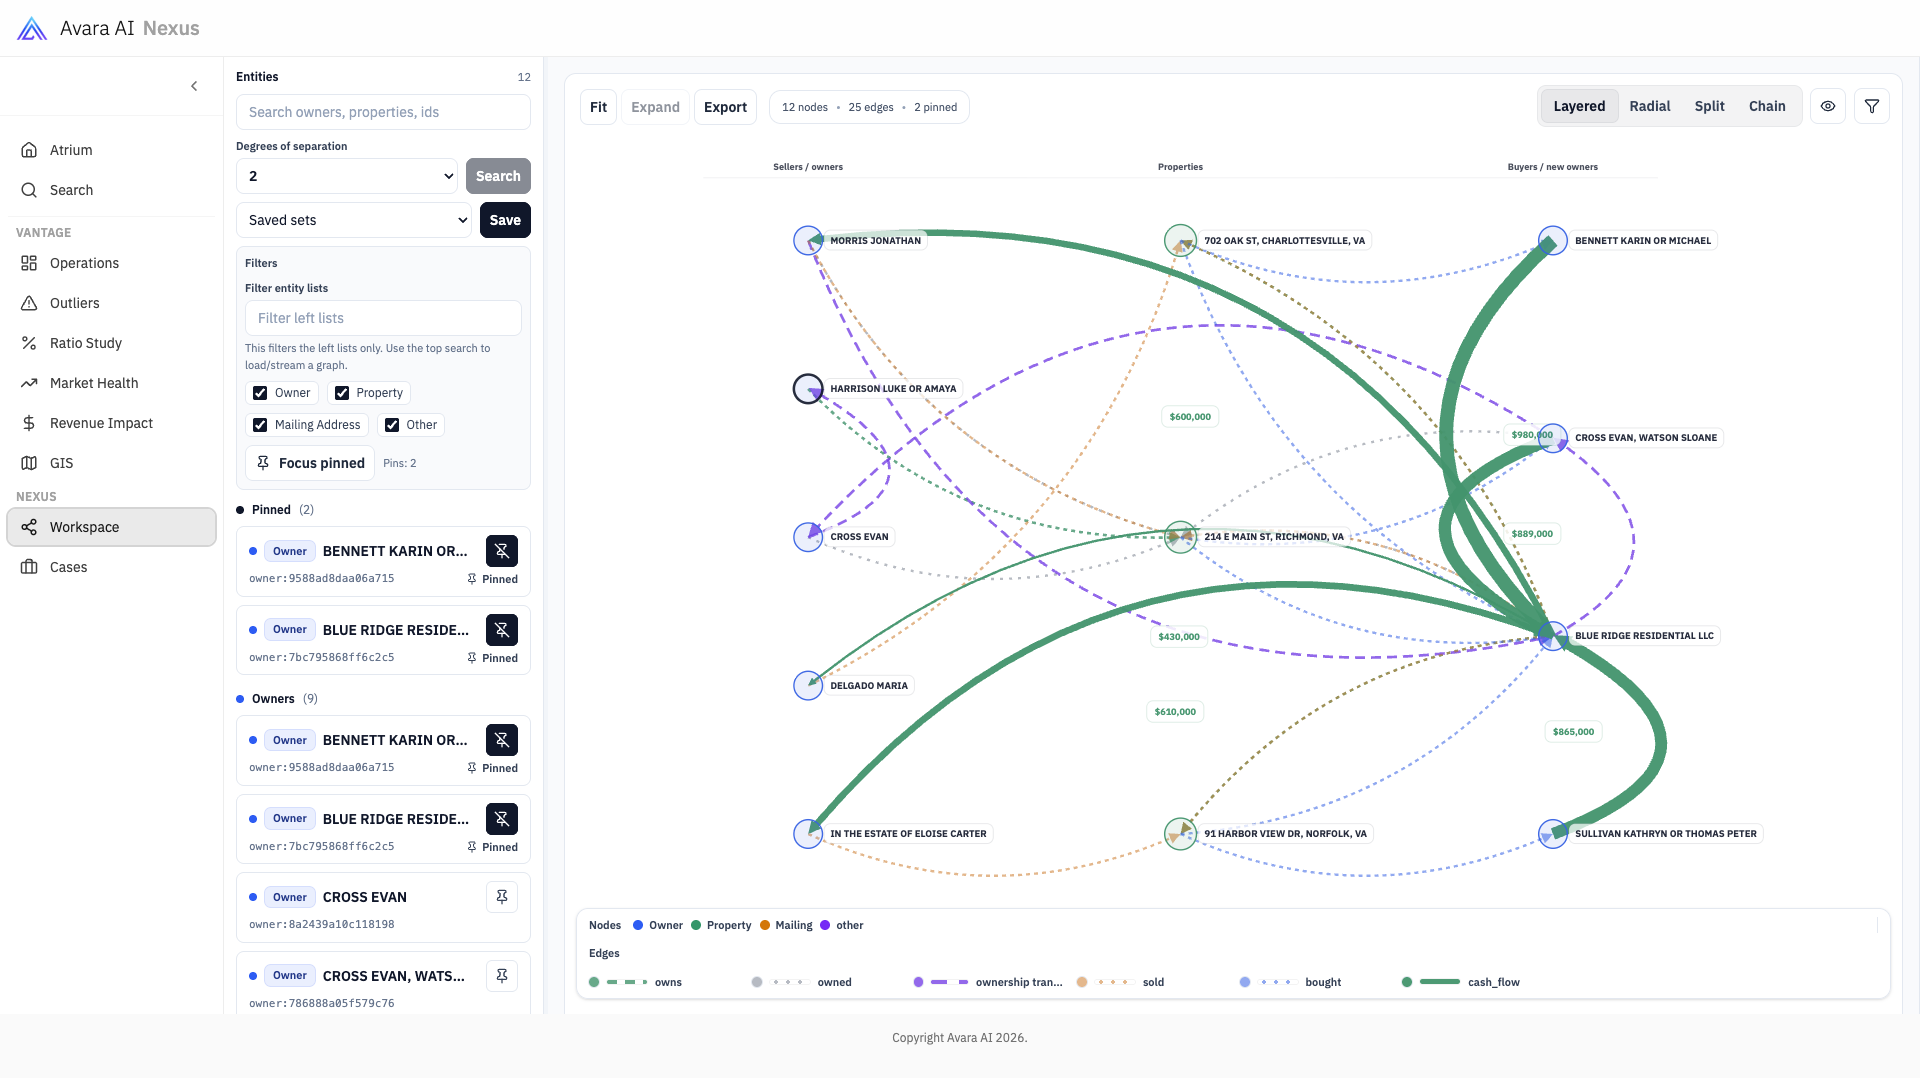Click the BLUE RIDGE RESIDENTIAL LLC graph node
The height and width of the screenshot is (1078, 1920).
pos(1552,636)
